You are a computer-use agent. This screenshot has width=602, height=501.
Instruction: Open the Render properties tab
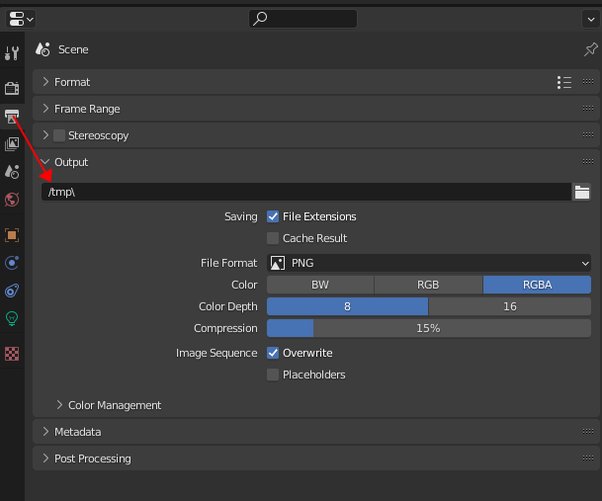pyautogui.click(x=12, y=88)
